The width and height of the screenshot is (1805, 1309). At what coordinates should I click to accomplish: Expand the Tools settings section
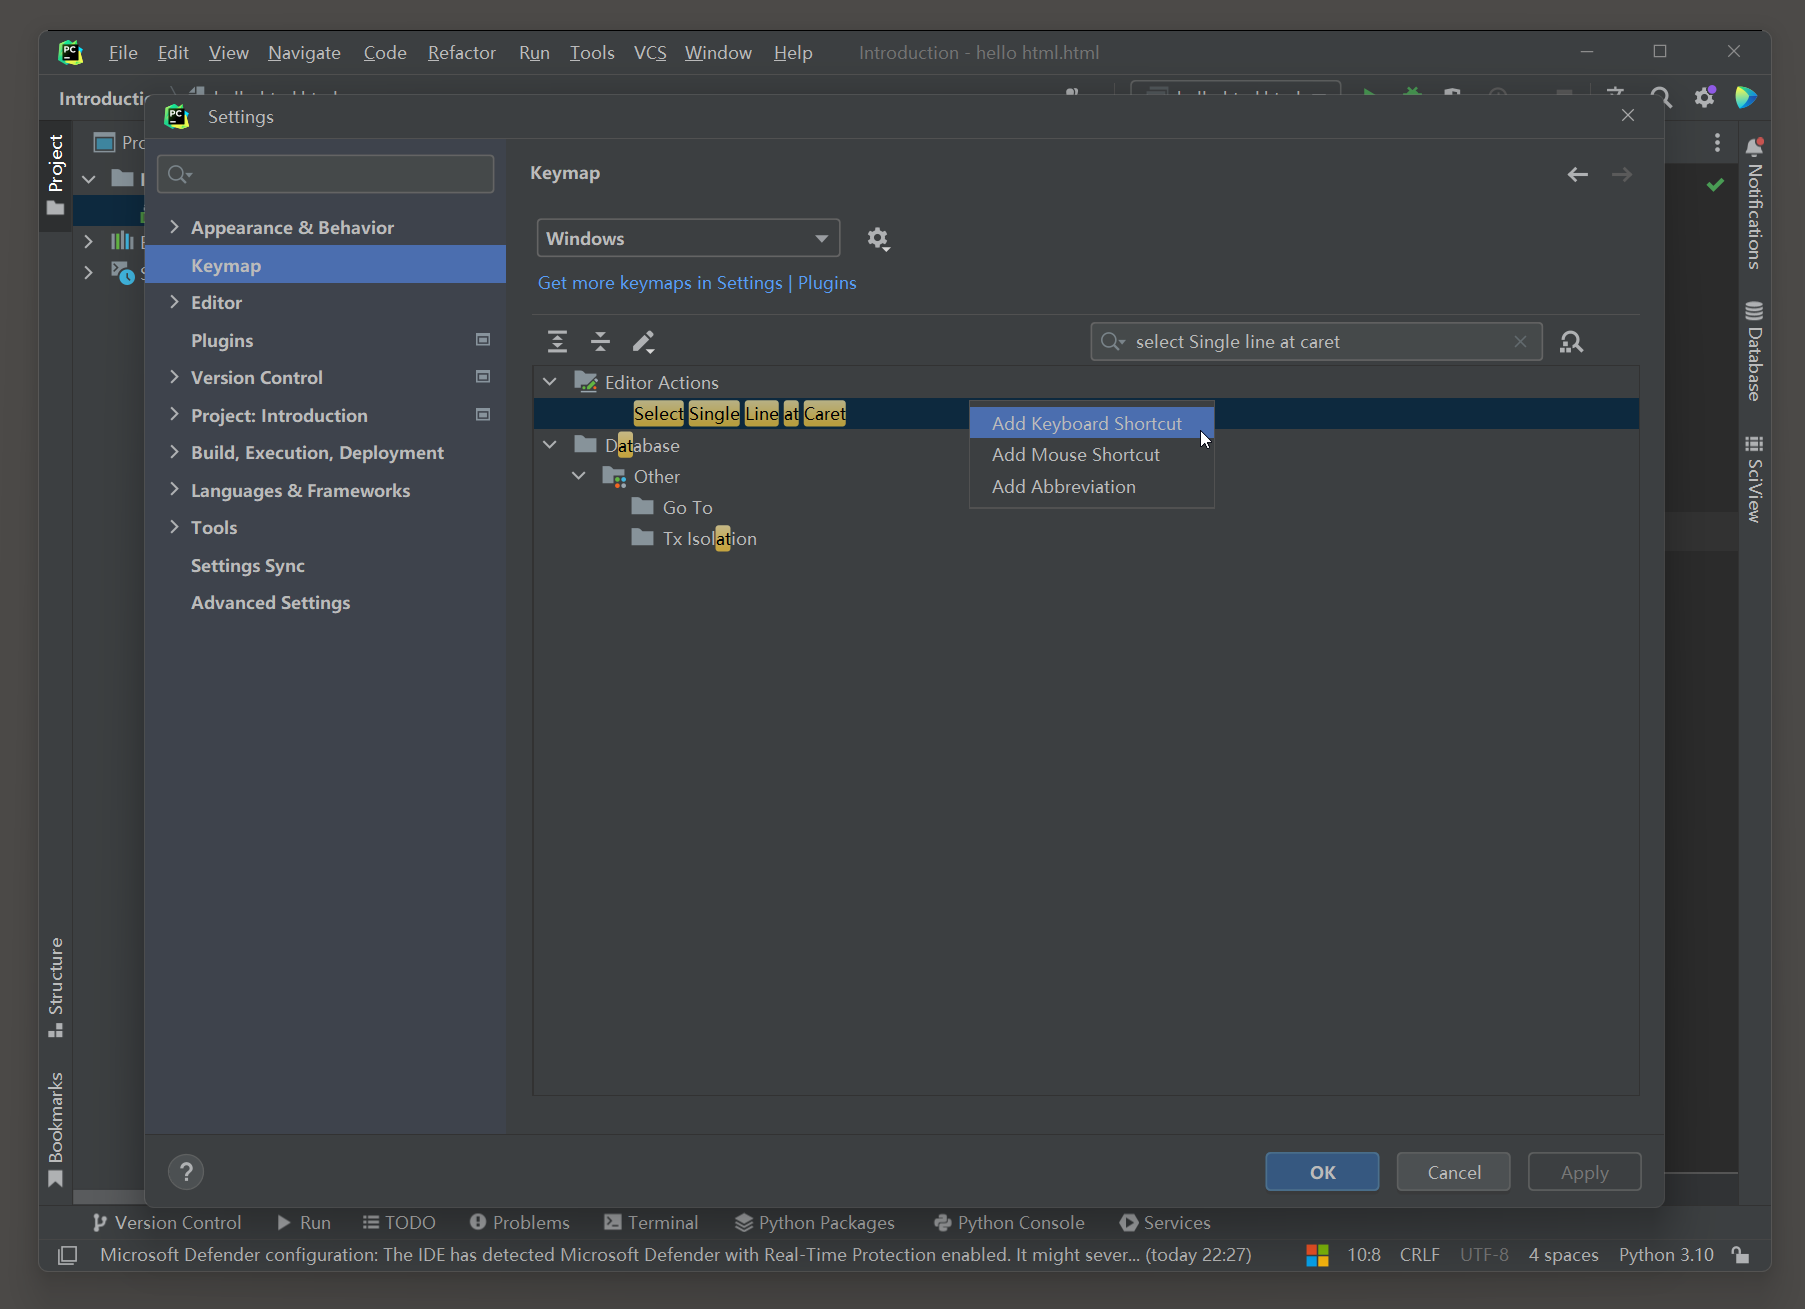coord(174,527)
